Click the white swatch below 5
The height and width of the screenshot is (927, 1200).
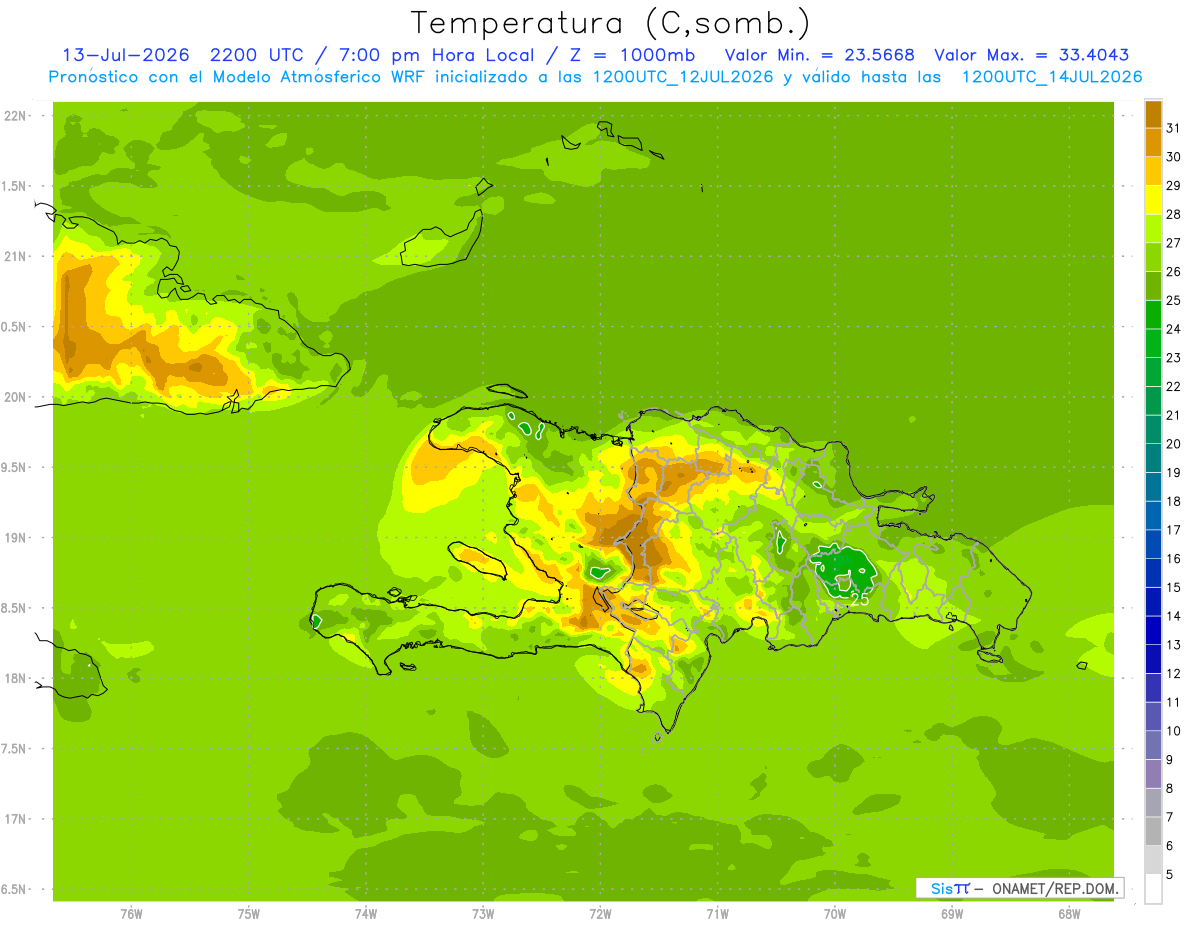click(1153, 888)
